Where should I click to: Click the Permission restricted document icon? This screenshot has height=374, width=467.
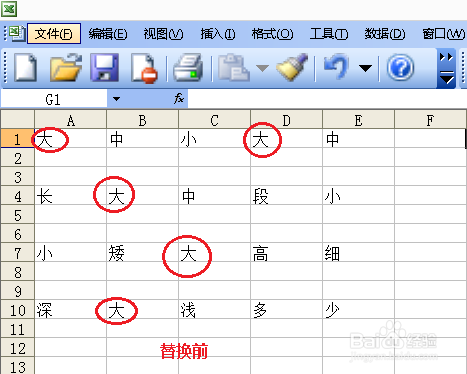click(143, 68)
